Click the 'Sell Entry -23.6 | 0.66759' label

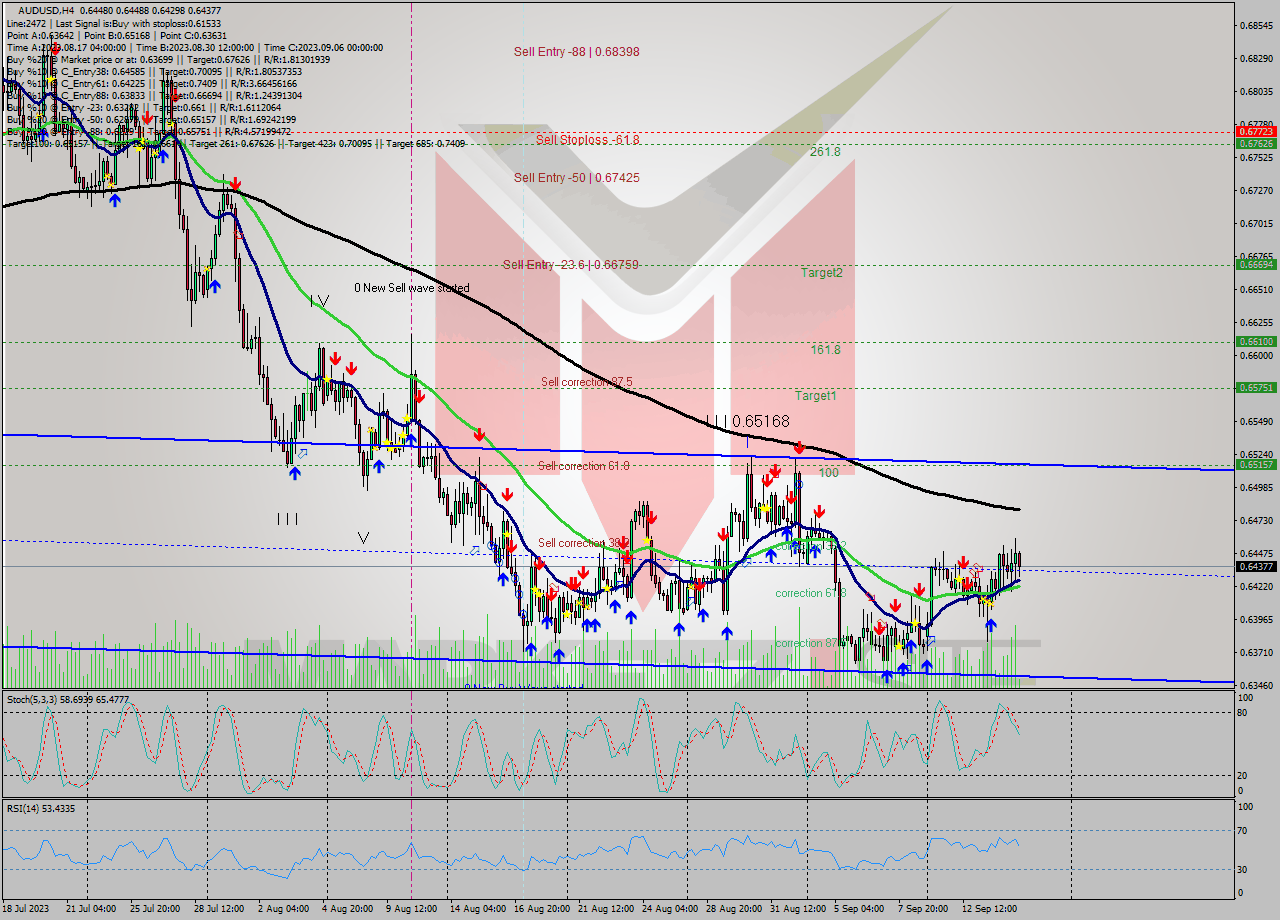coord(570,265)
